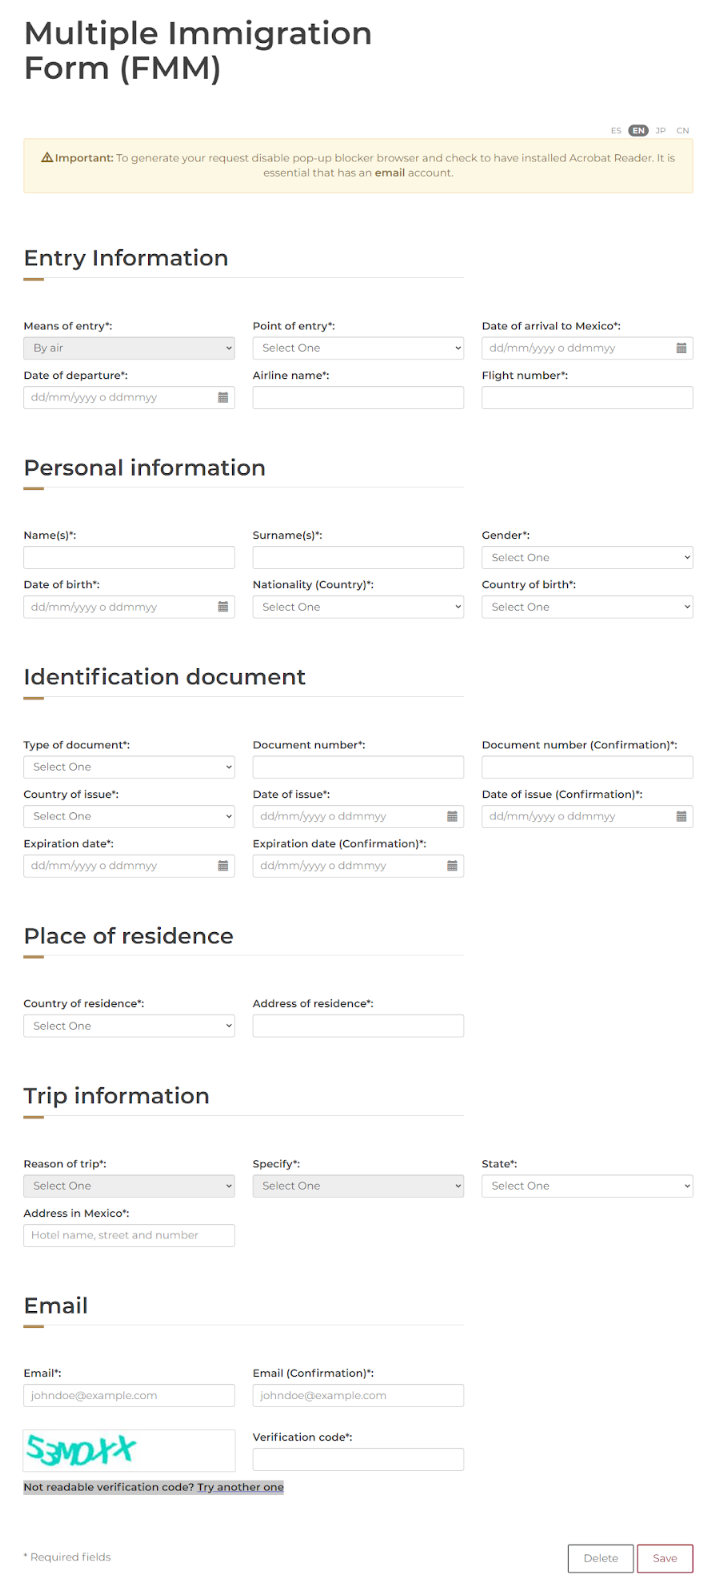Image resolution: width=723 pixels, height=1596 pixels.
Task: Open calendar icon for Date of issue
Action: click(x=452, y=816)
